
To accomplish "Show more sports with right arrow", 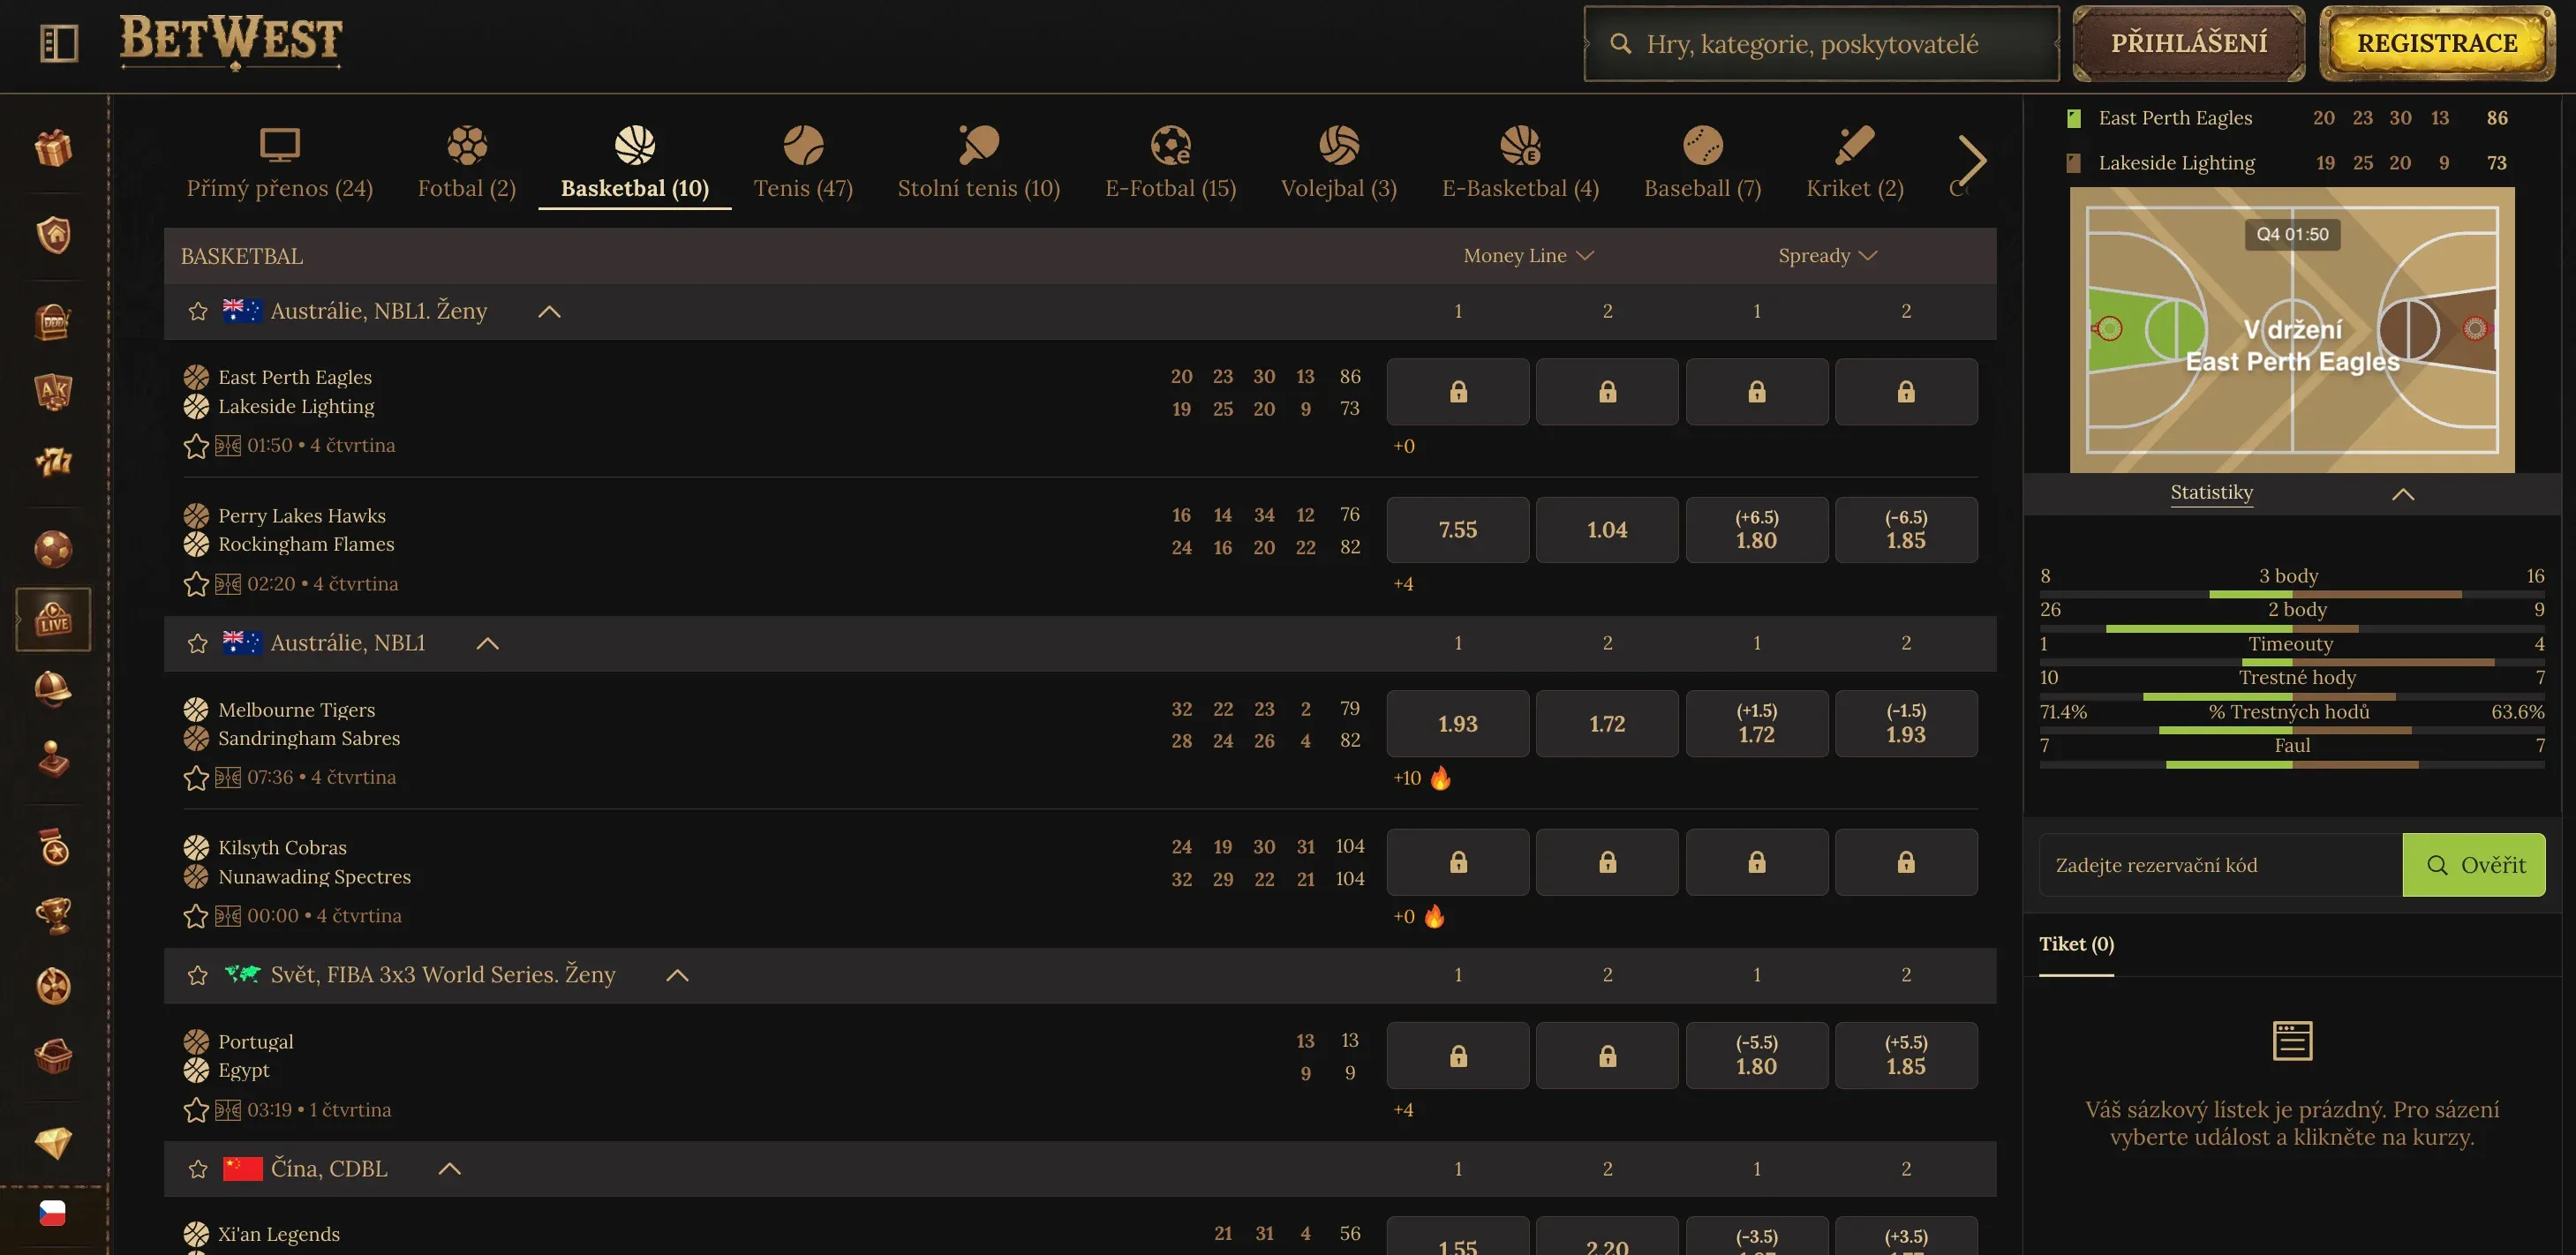I will coord(1971,161).
